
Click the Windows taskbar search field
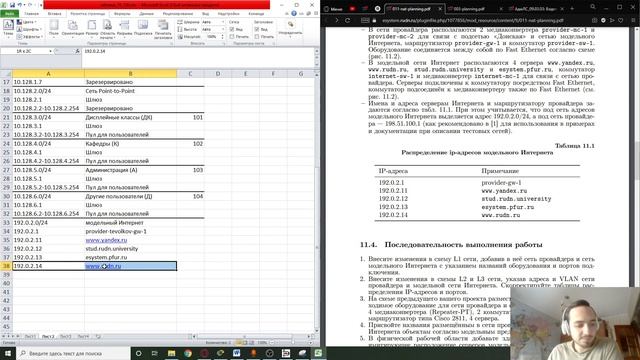pyautogui.click(x=73, y=353)
